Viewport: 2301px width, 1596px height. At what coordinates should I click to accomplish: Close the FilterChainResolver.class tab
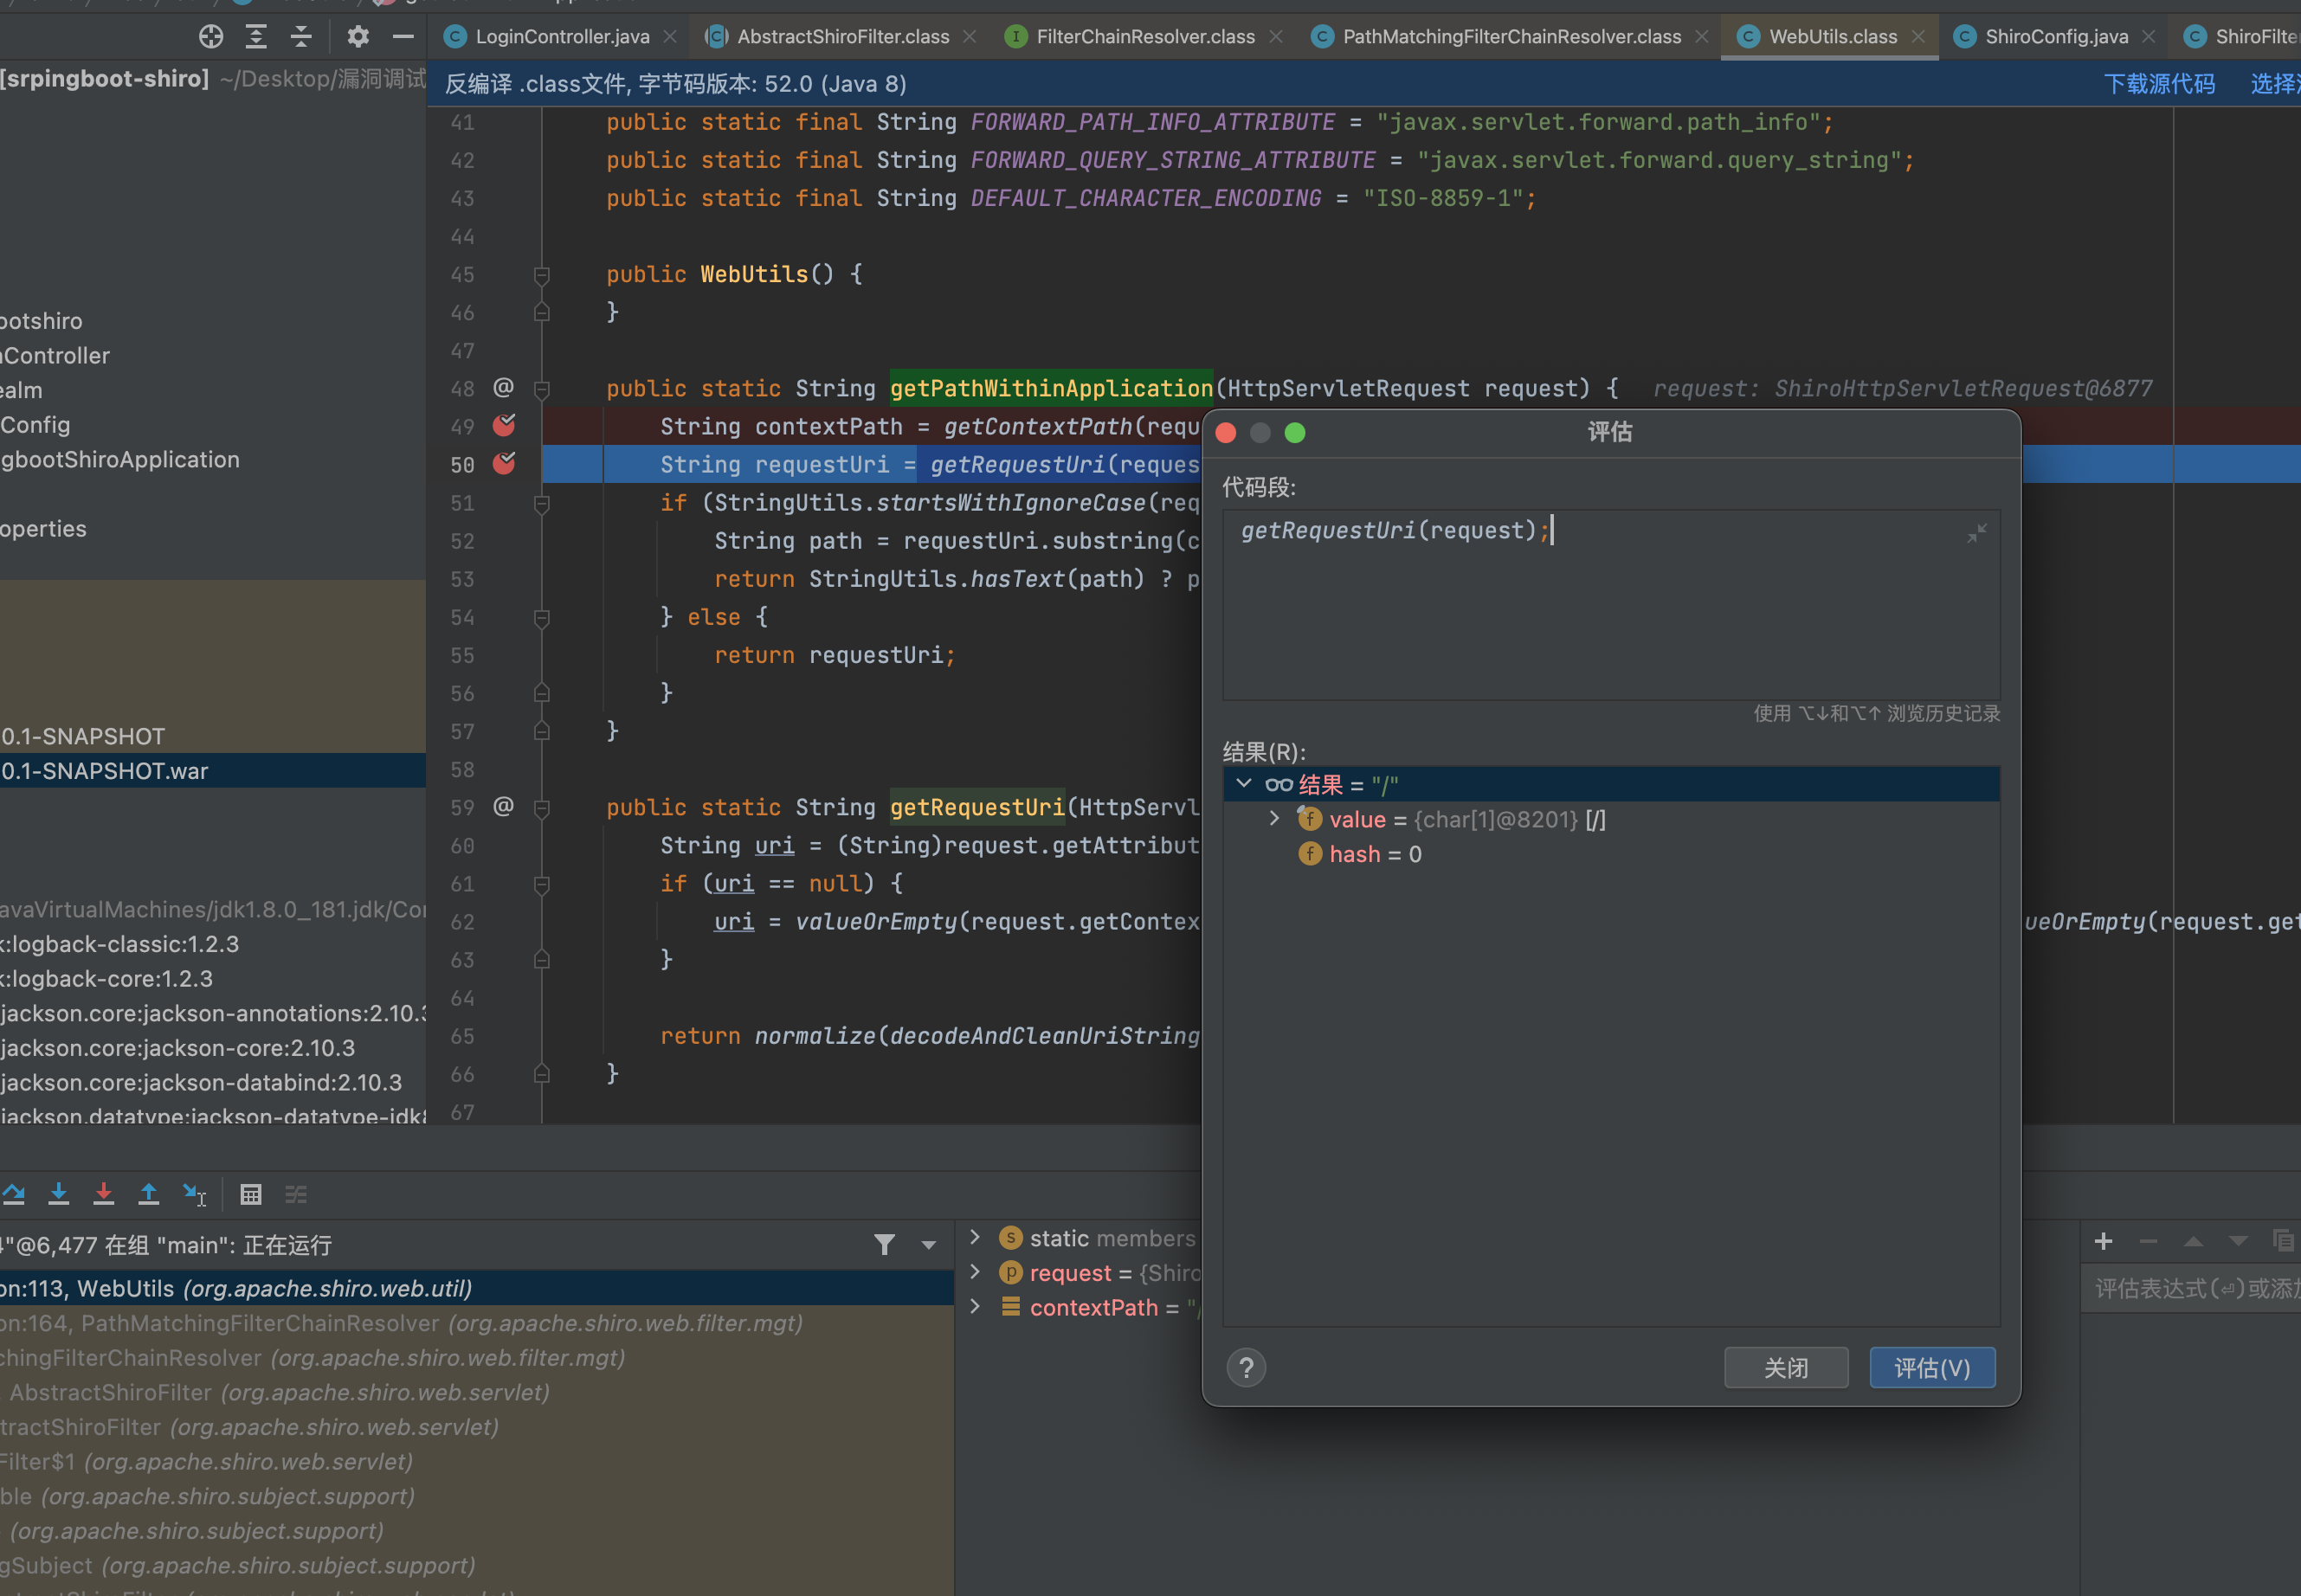pyautogui.click(x=1276, y=37)
